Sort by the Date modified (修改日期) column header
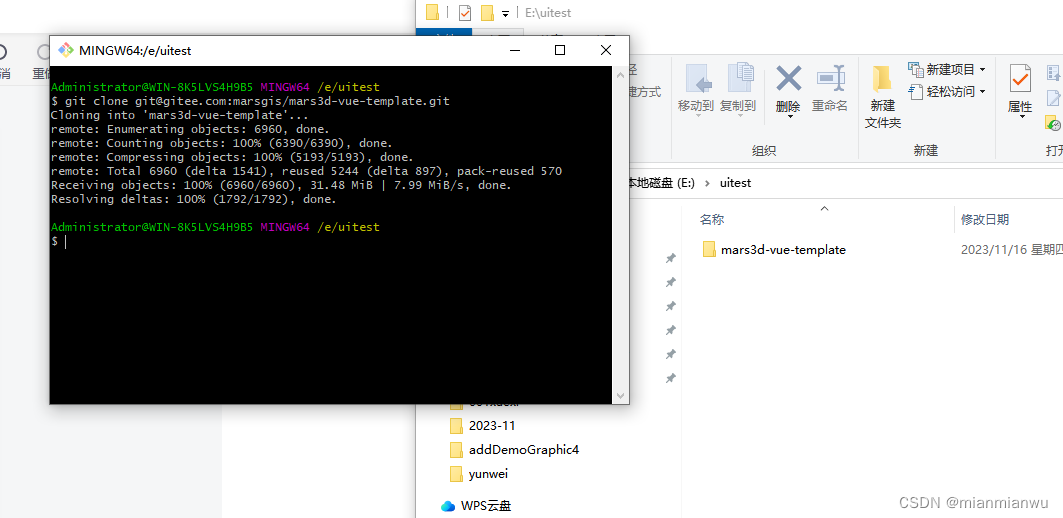 tap(985, 219)
